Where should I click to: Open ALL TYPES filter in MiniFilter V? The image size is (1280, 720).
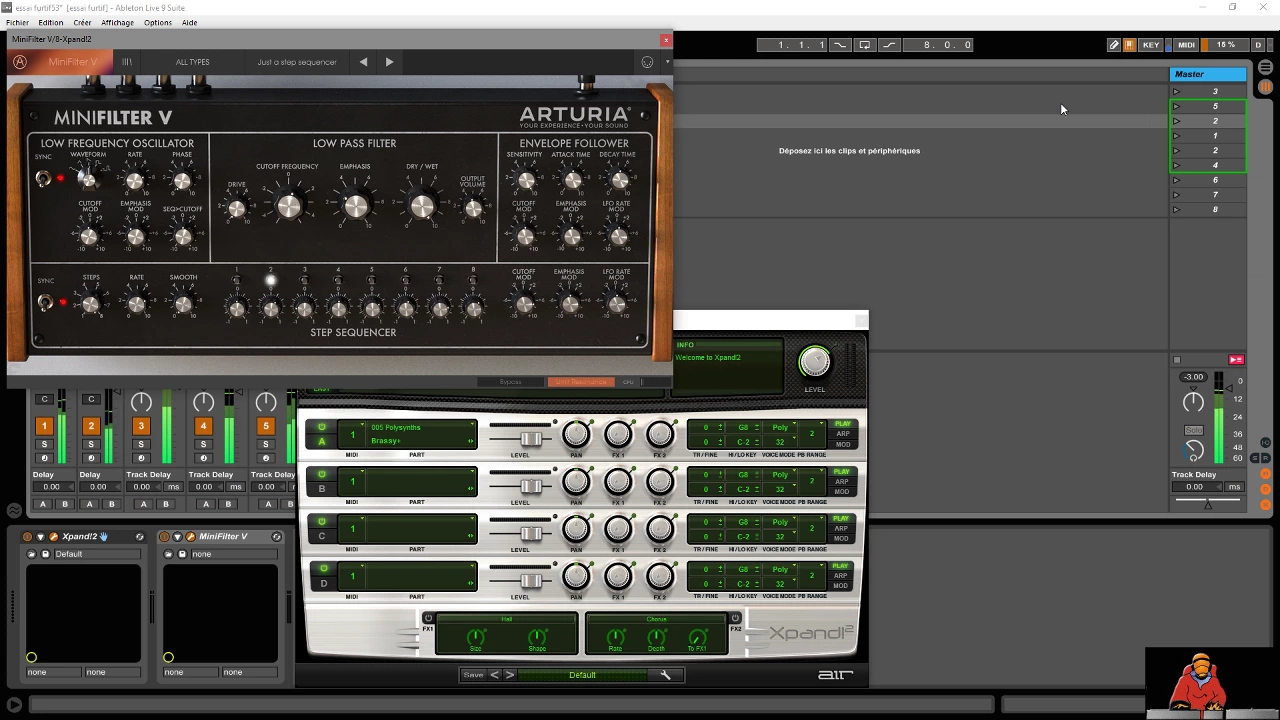(x=192, y=62)
